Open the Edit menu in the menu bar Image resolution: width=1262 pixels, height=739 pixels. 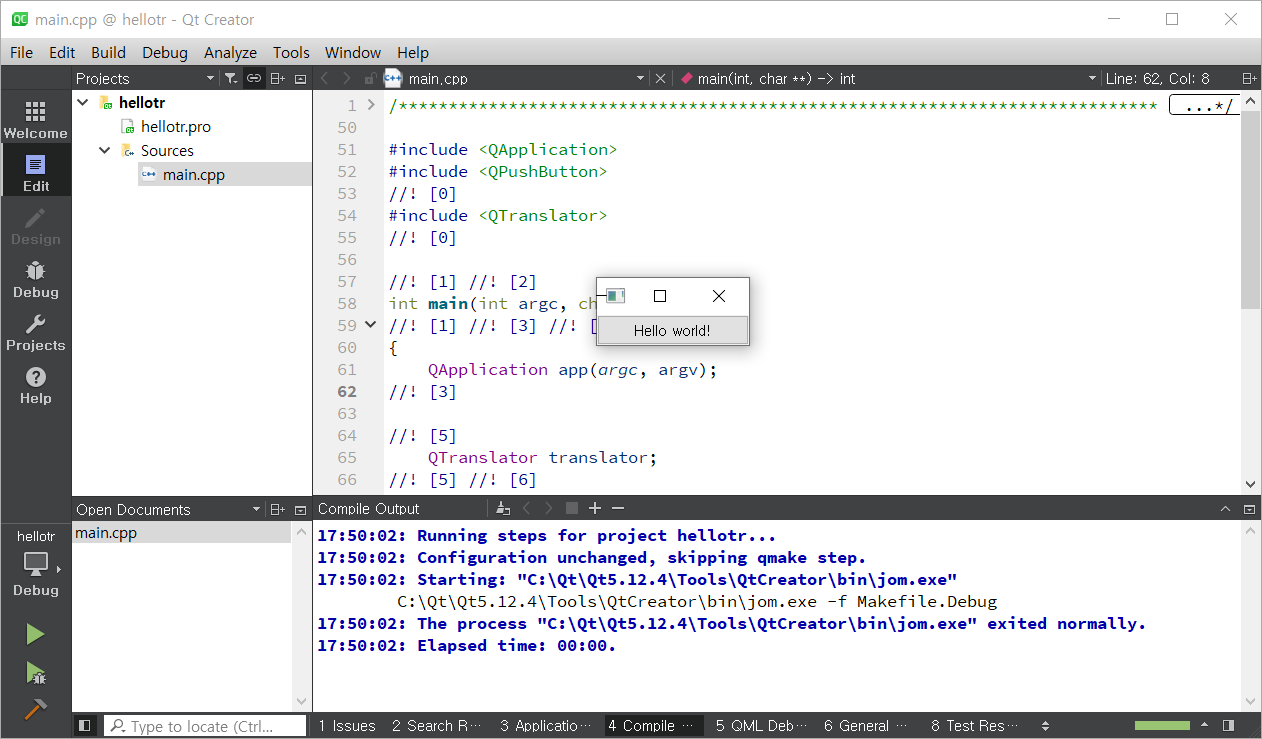click(x=62, y=52)
